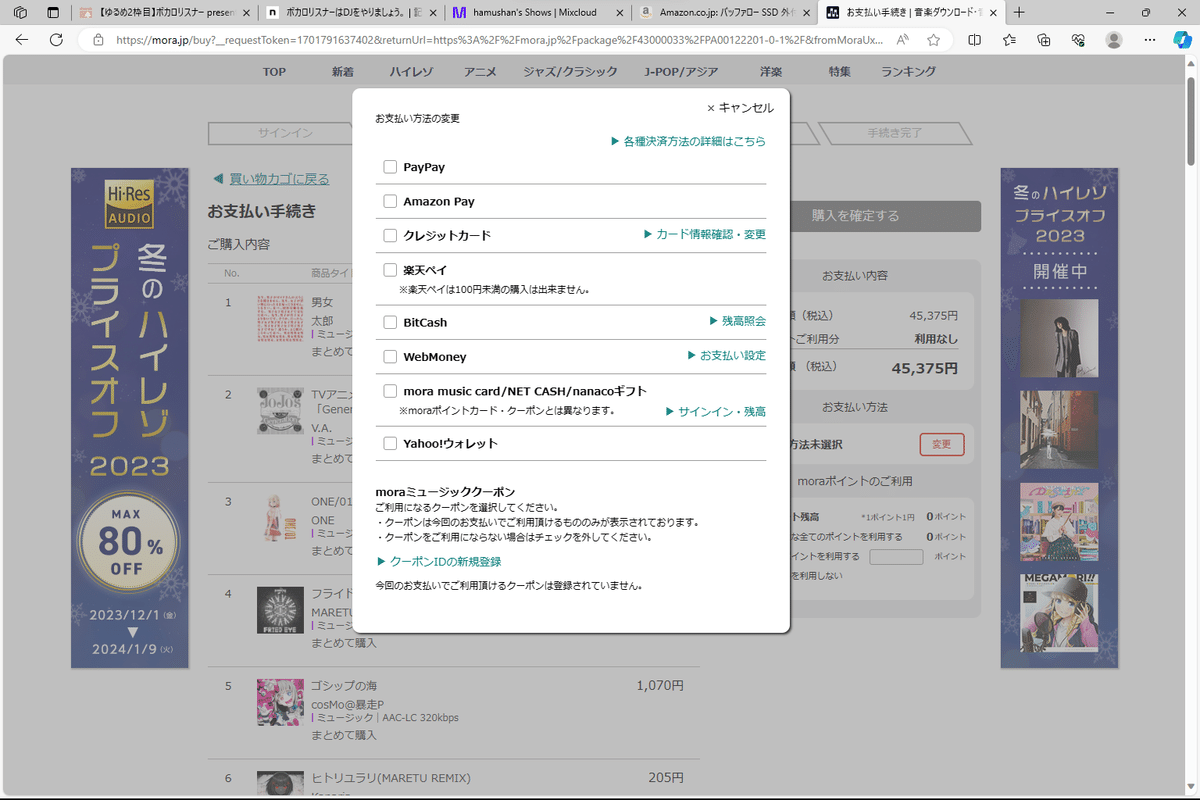The height and width of the screenshot is (800, 1200).
Task: Open Split screen view
Action: (974, 40)
